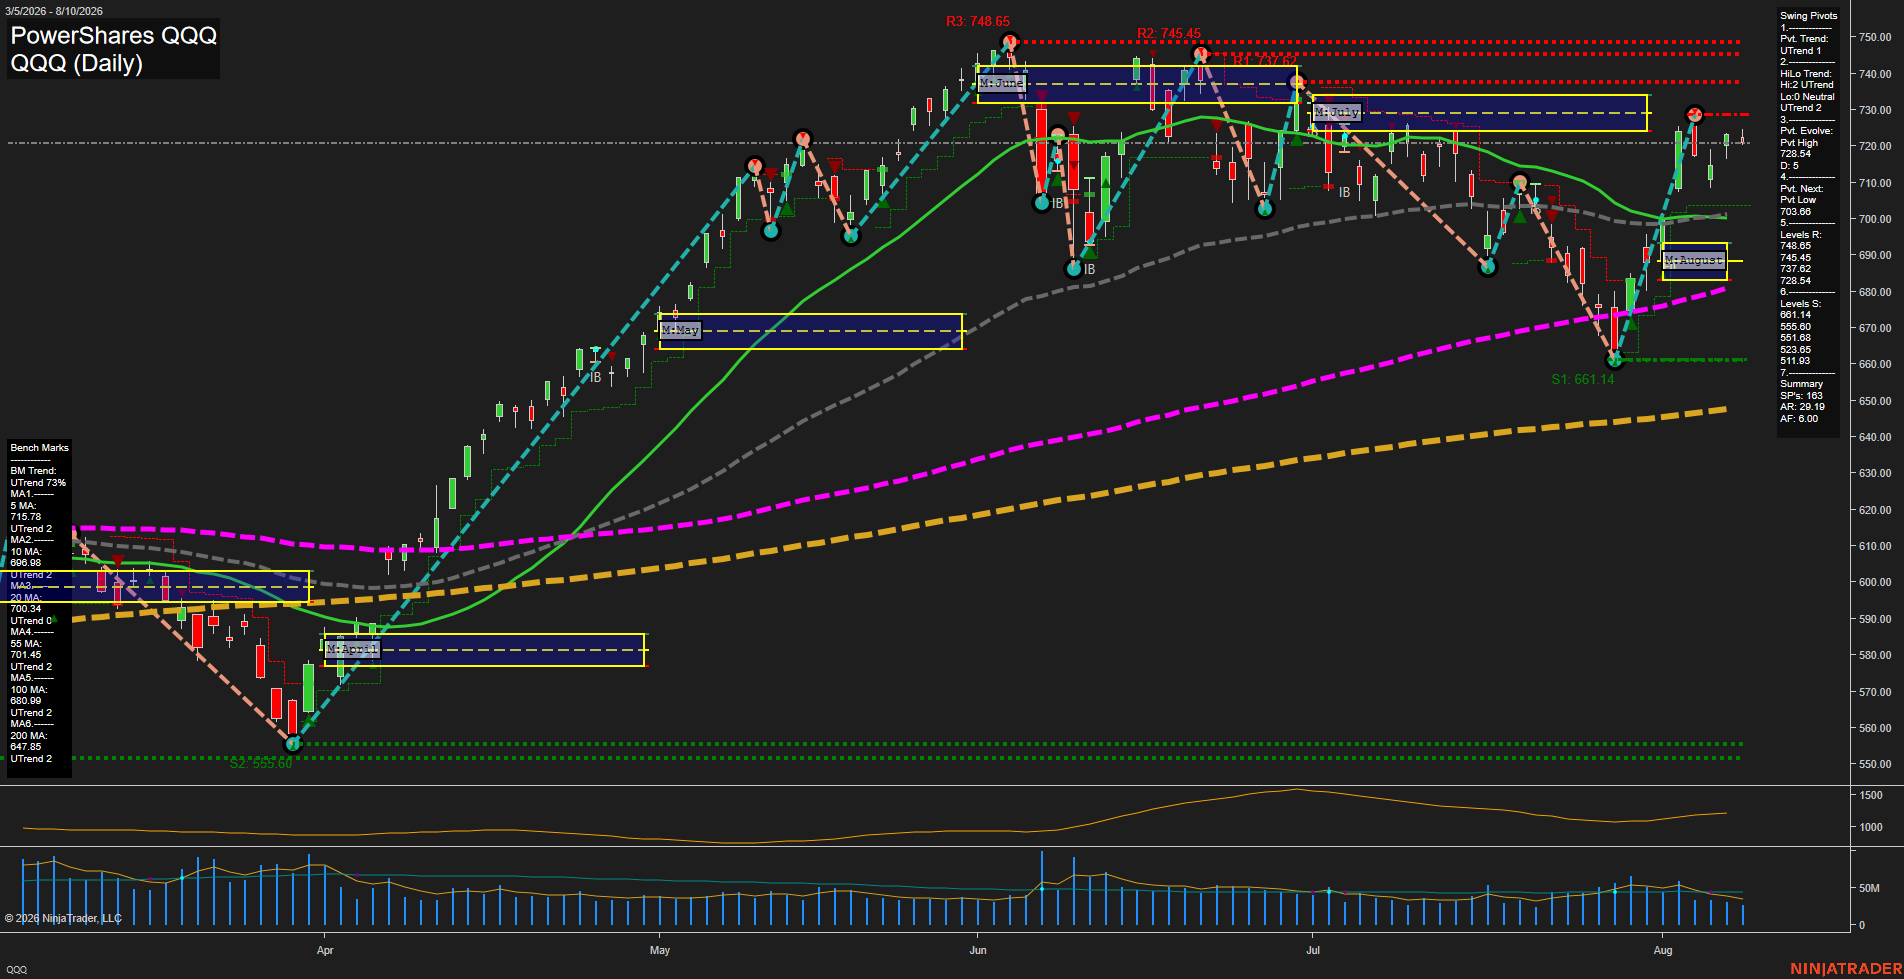Select the M:July monthly range label

coord(1336,112)
